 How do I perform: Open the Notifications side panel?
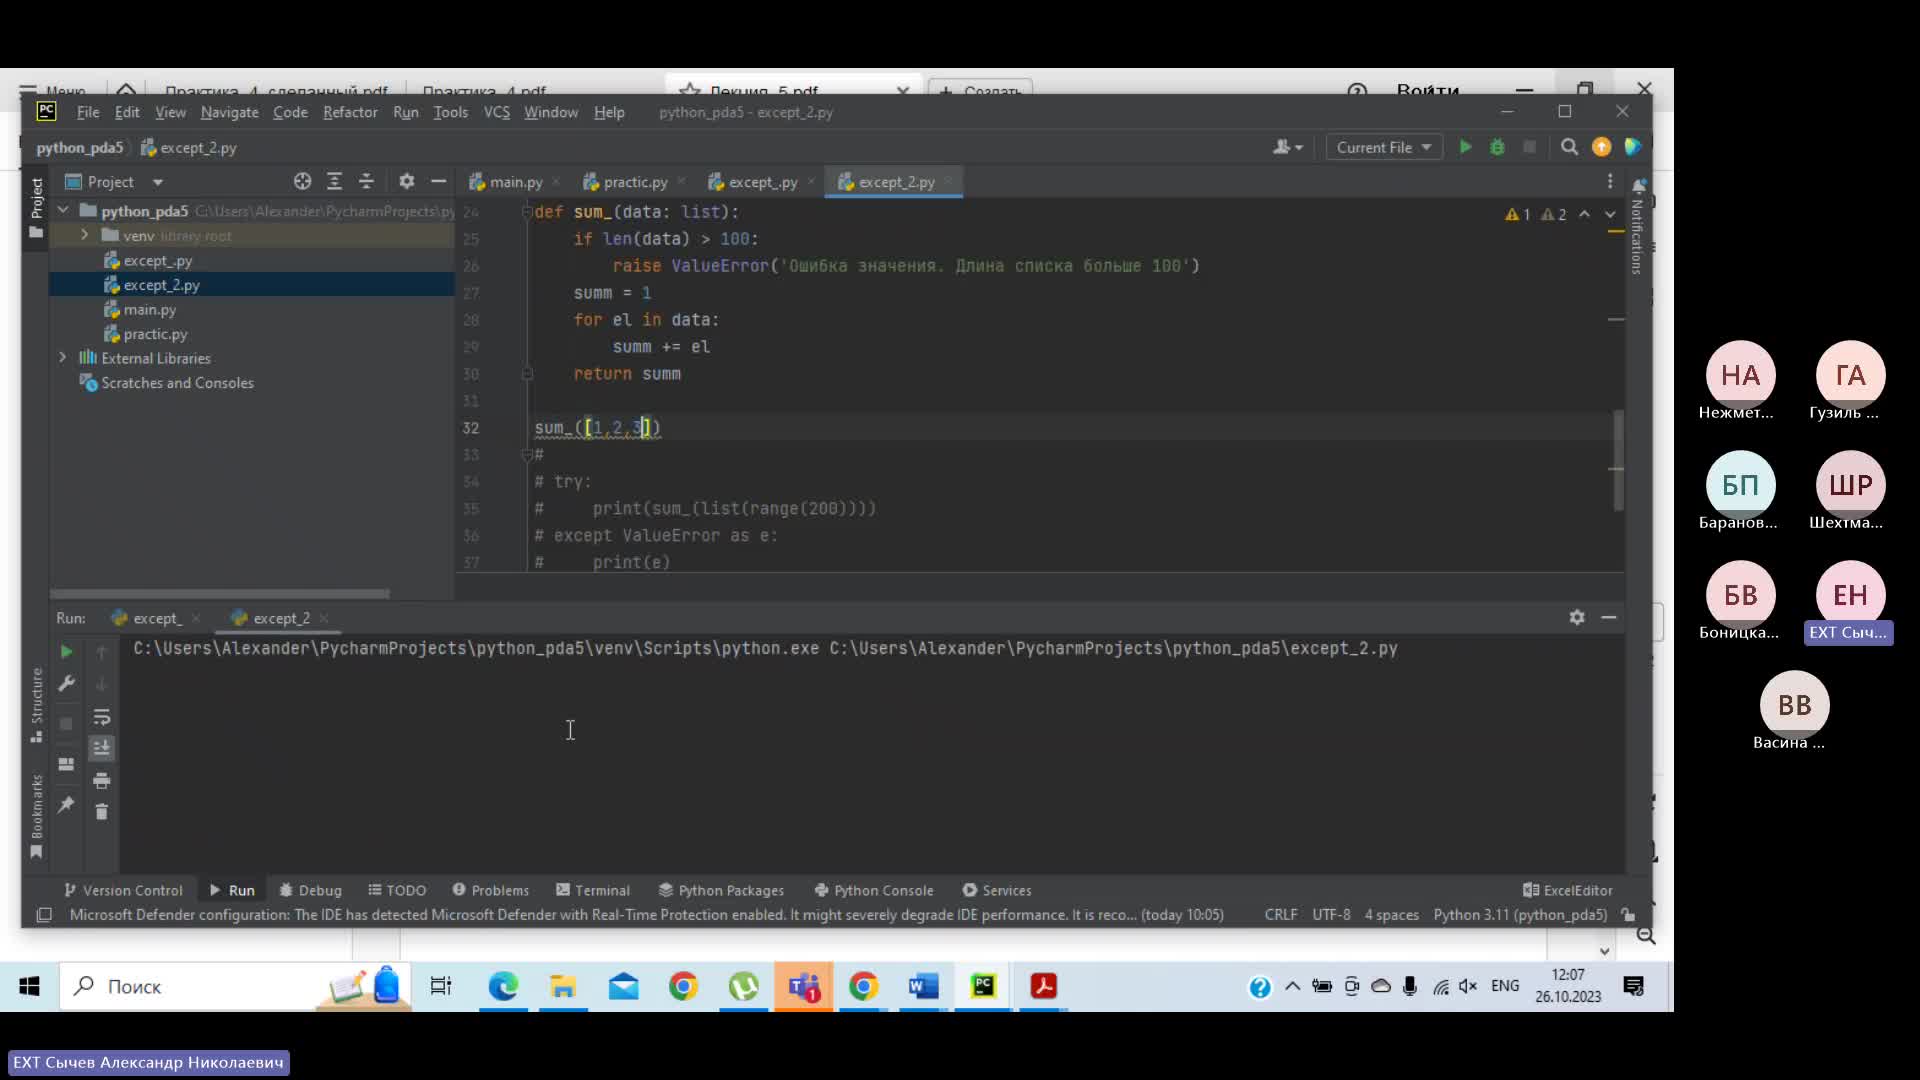coord(1638,227)
